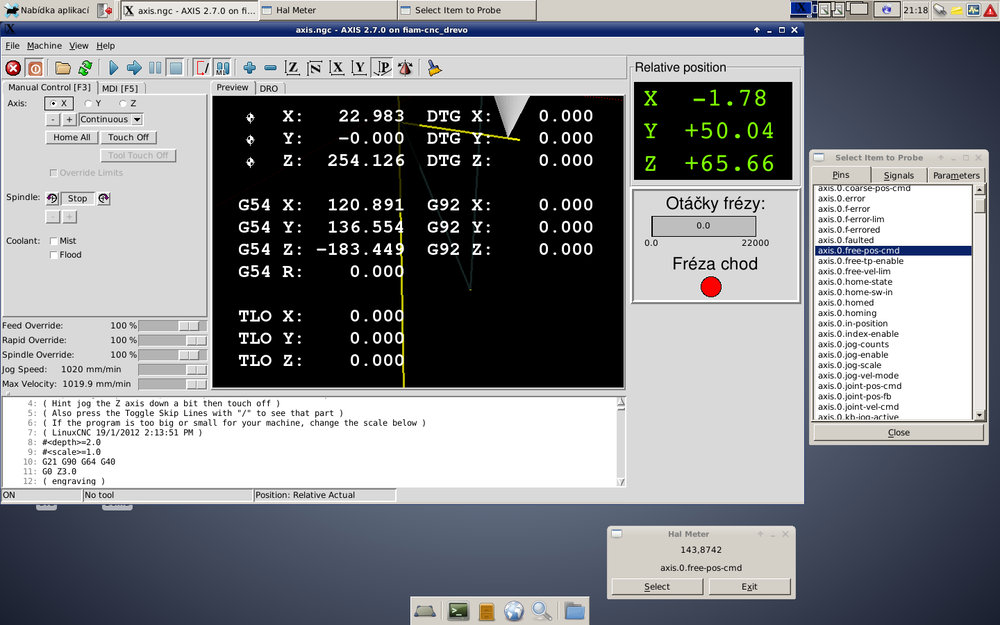Screen dimensions: 1000x625
Task: Open the terminal from the dock
Action: (458, 610)
